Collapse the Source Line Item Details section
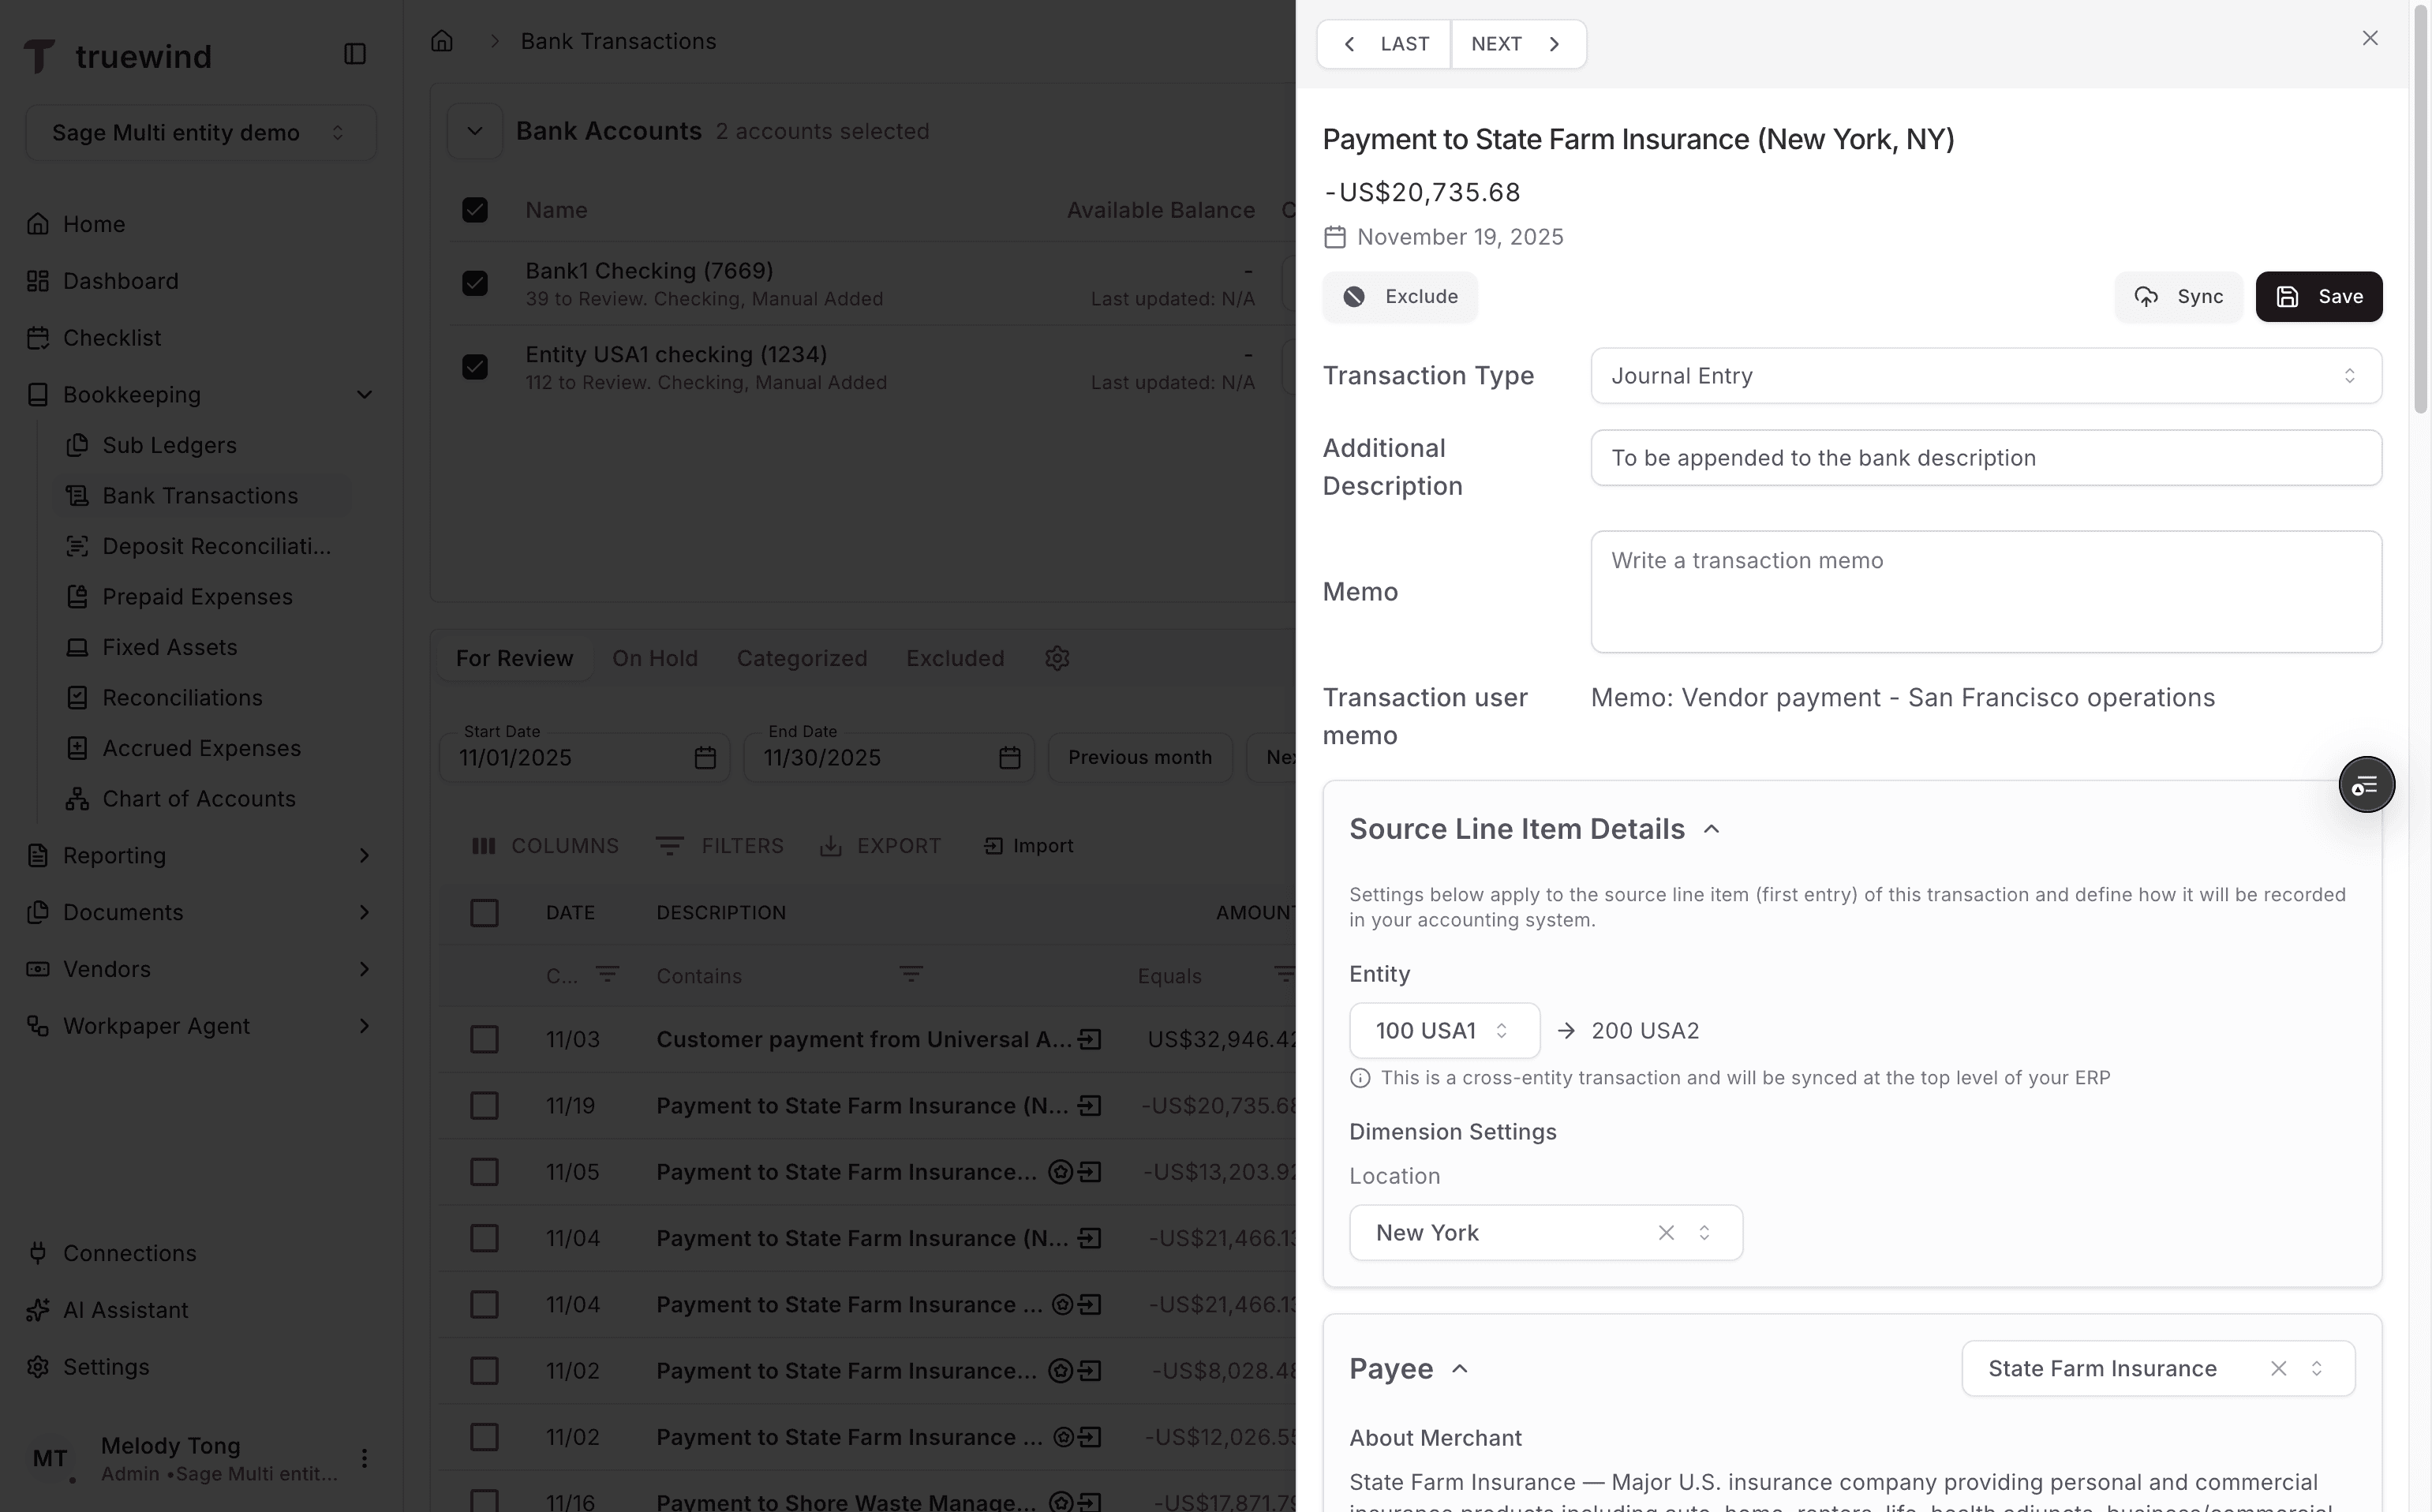The image size is (2432, 1512). click(1711, 829)
